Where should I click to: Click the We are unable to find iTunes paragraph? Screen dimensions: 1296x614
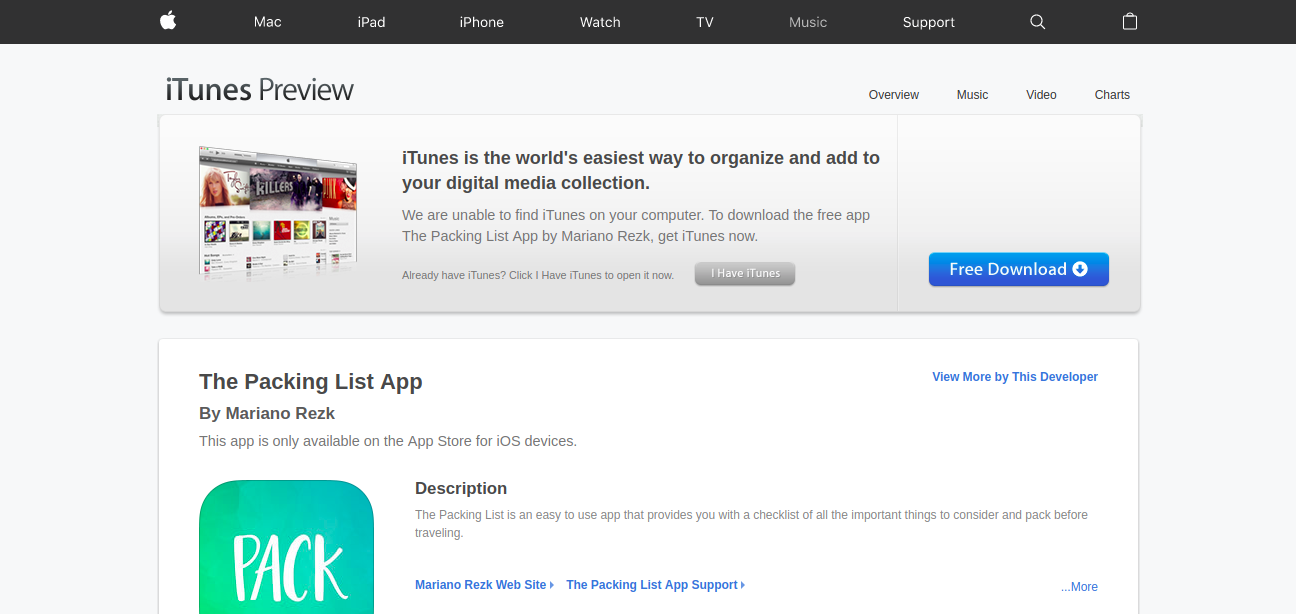(636, 226)
